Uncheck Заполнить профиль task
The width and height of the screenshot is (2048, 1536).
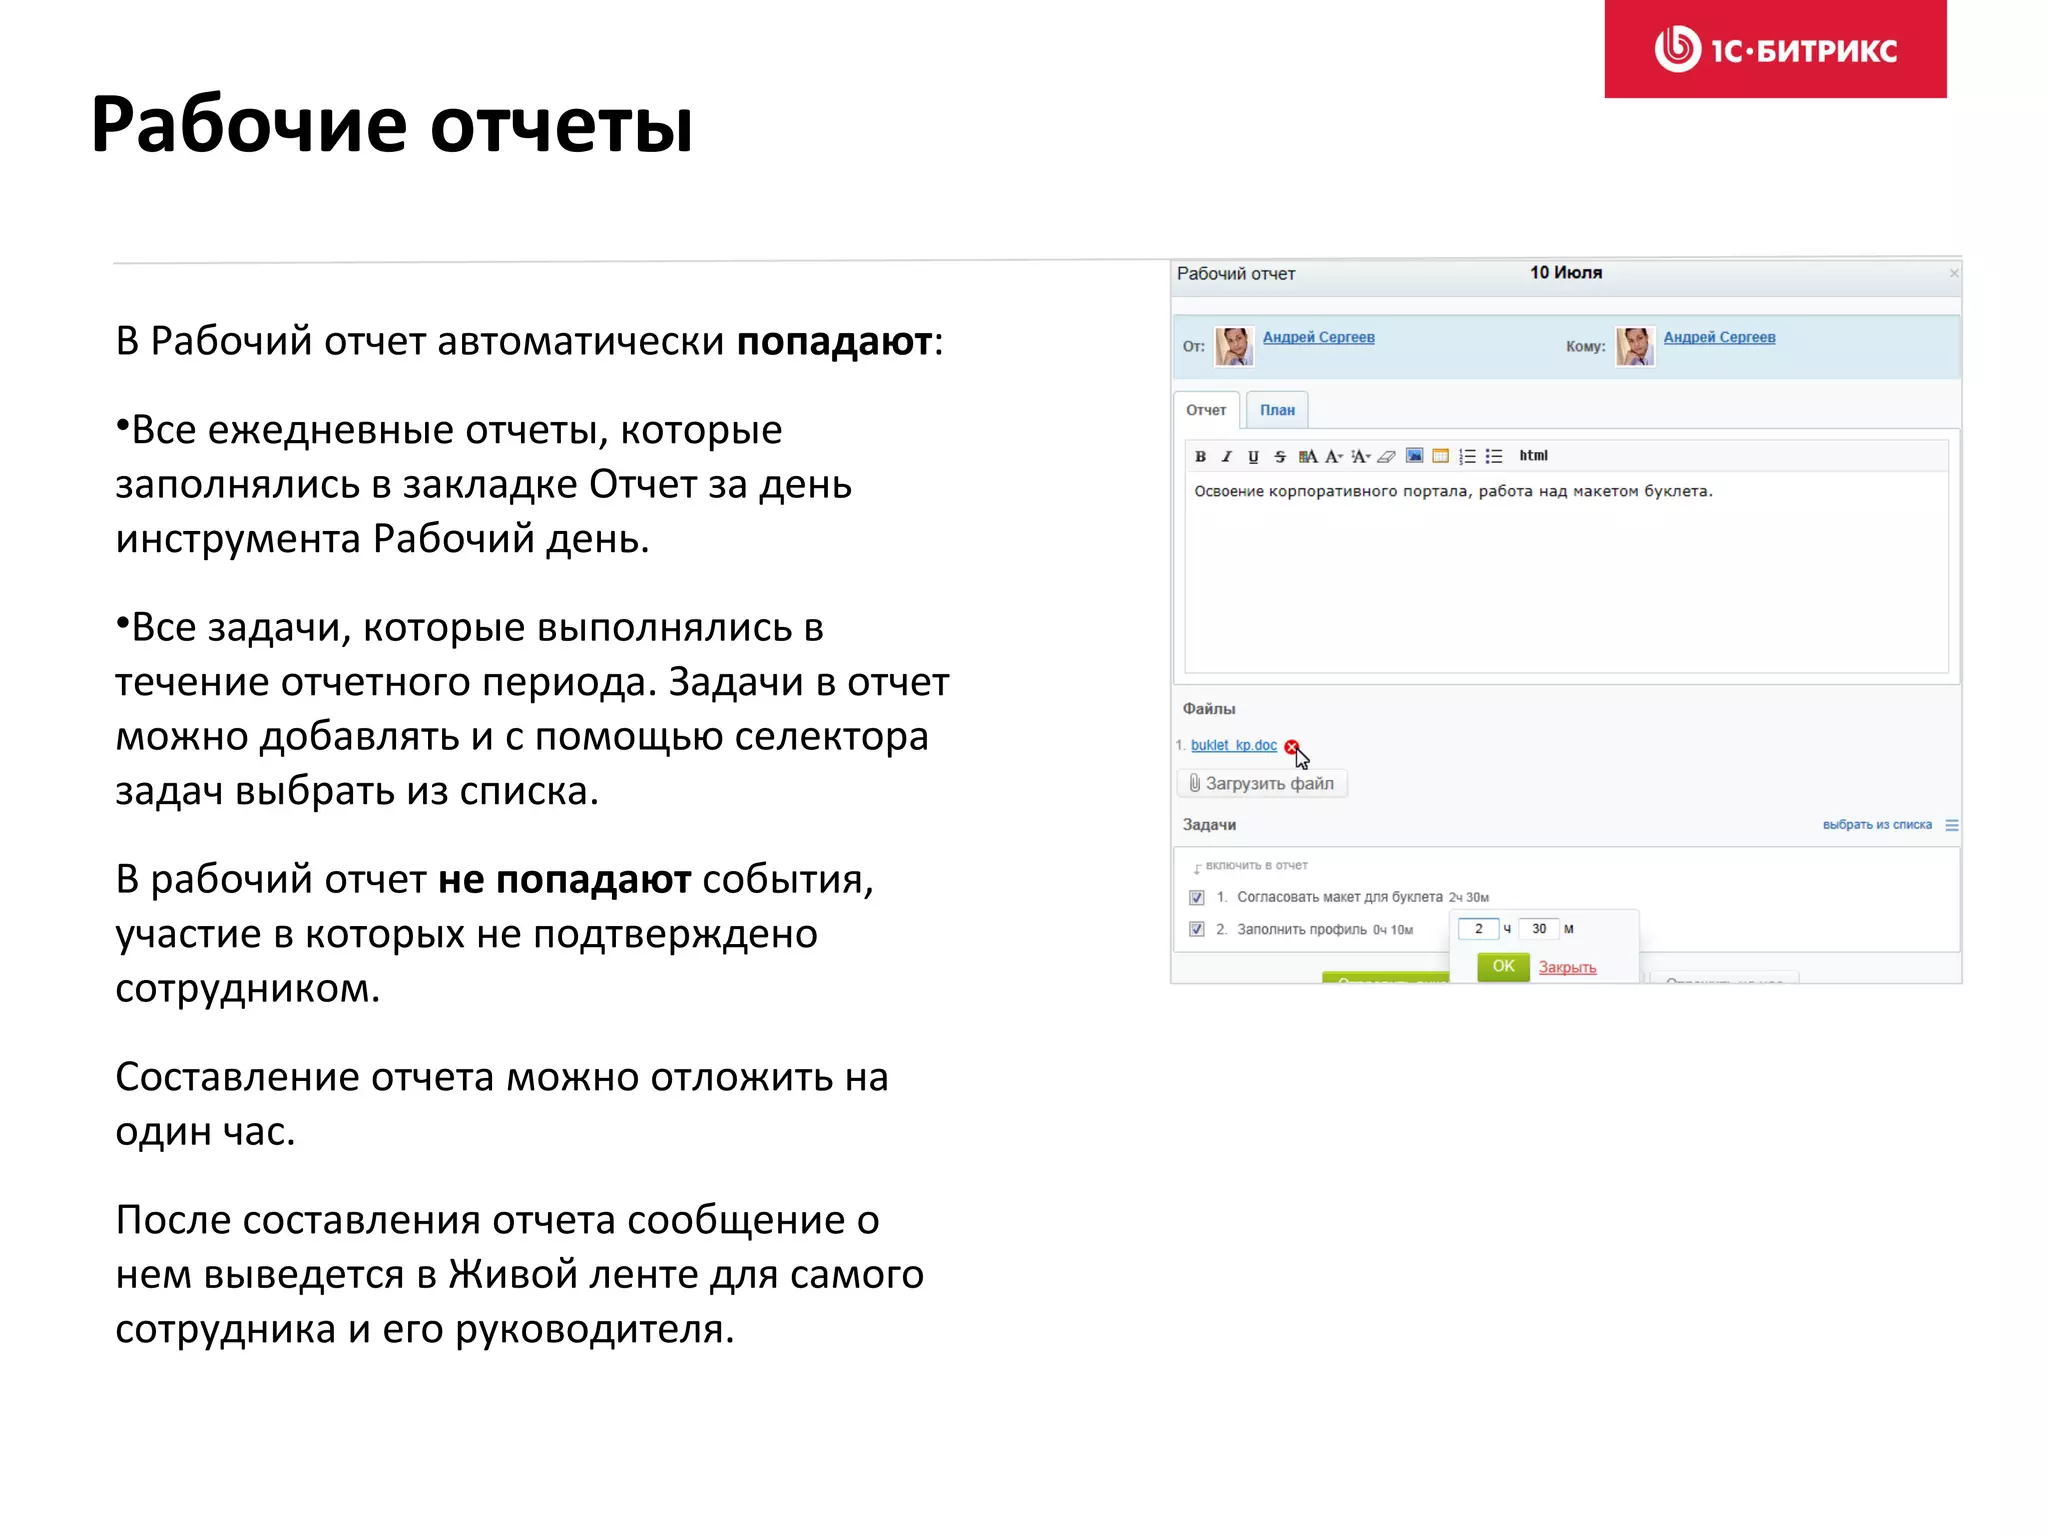[1196, 929]
